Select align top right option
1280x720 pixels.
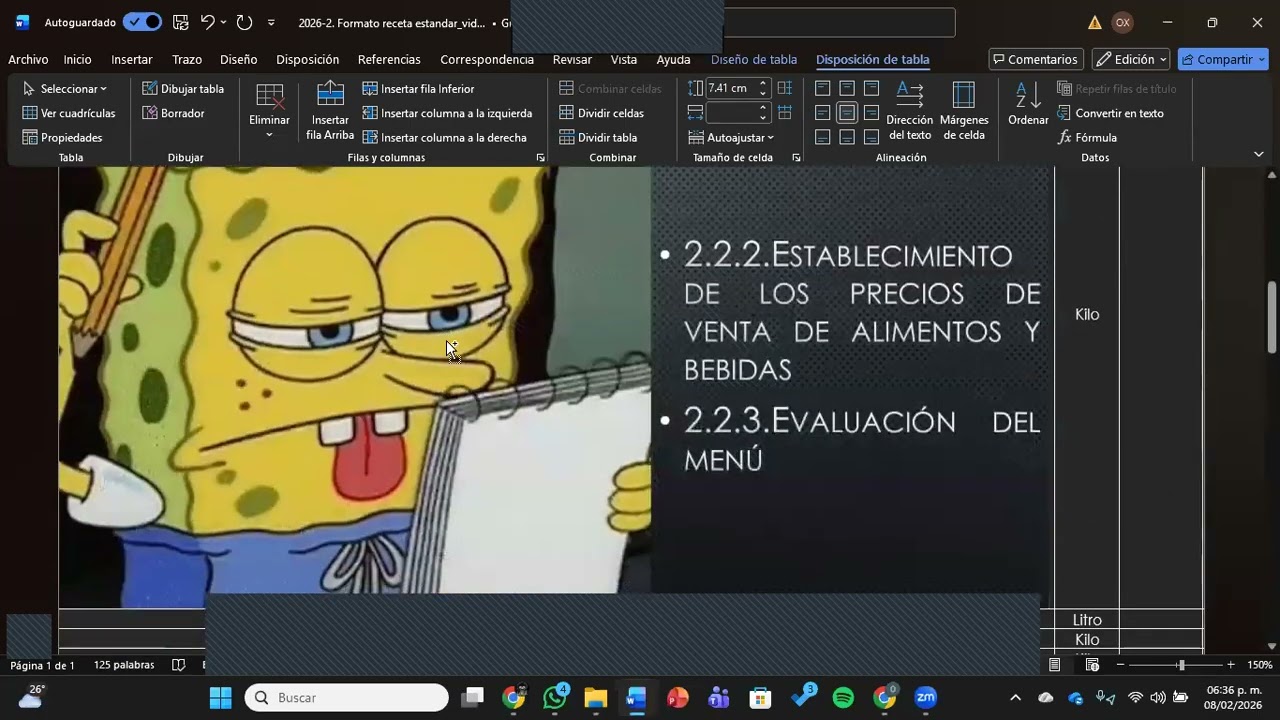(871, 88)
